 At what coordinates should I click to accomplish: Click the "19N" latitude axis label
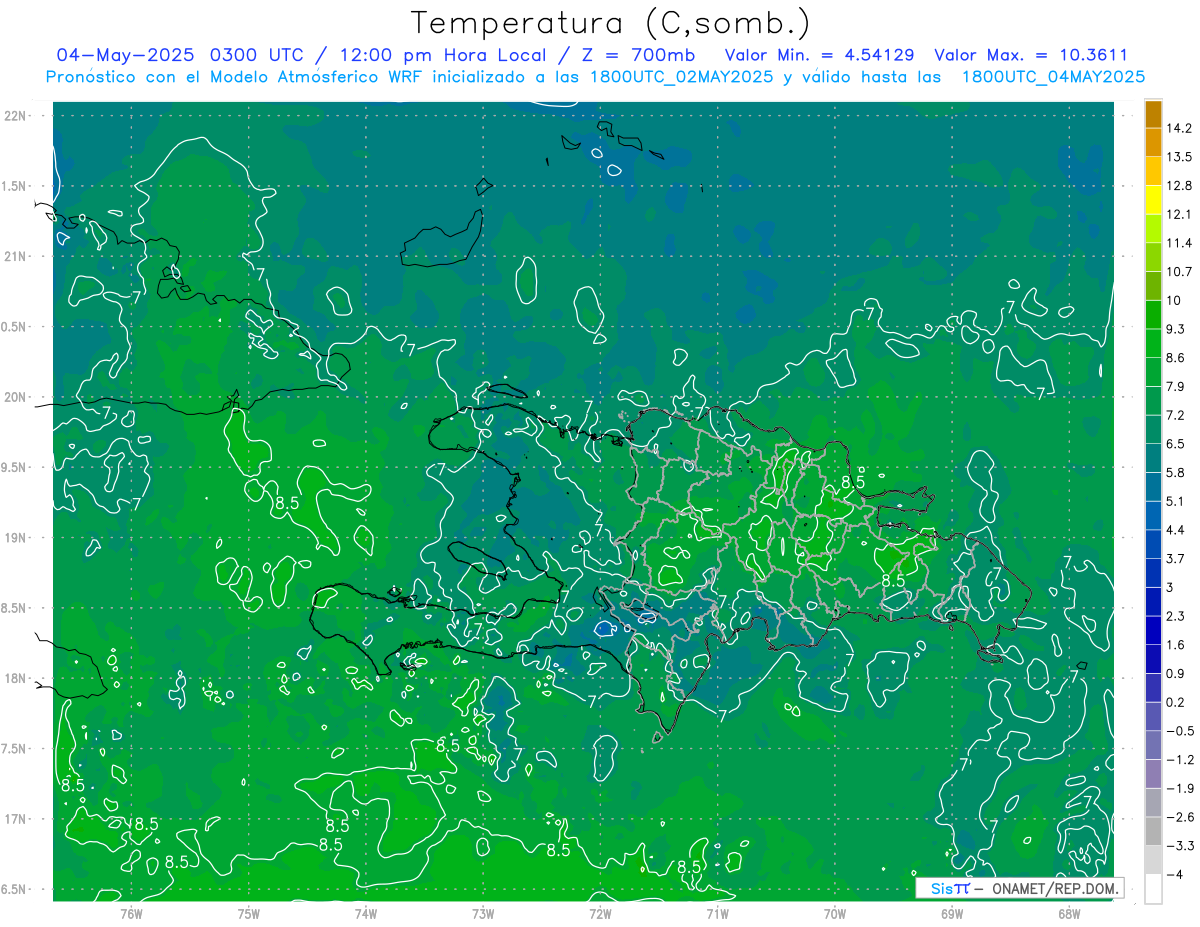(17, 538)
